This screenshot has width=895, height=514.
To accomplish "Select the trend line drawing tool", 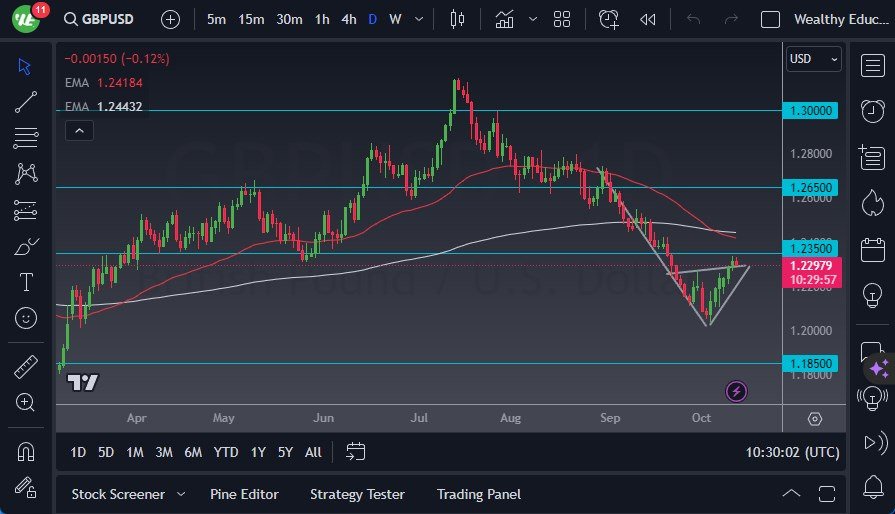I will 26,101.
